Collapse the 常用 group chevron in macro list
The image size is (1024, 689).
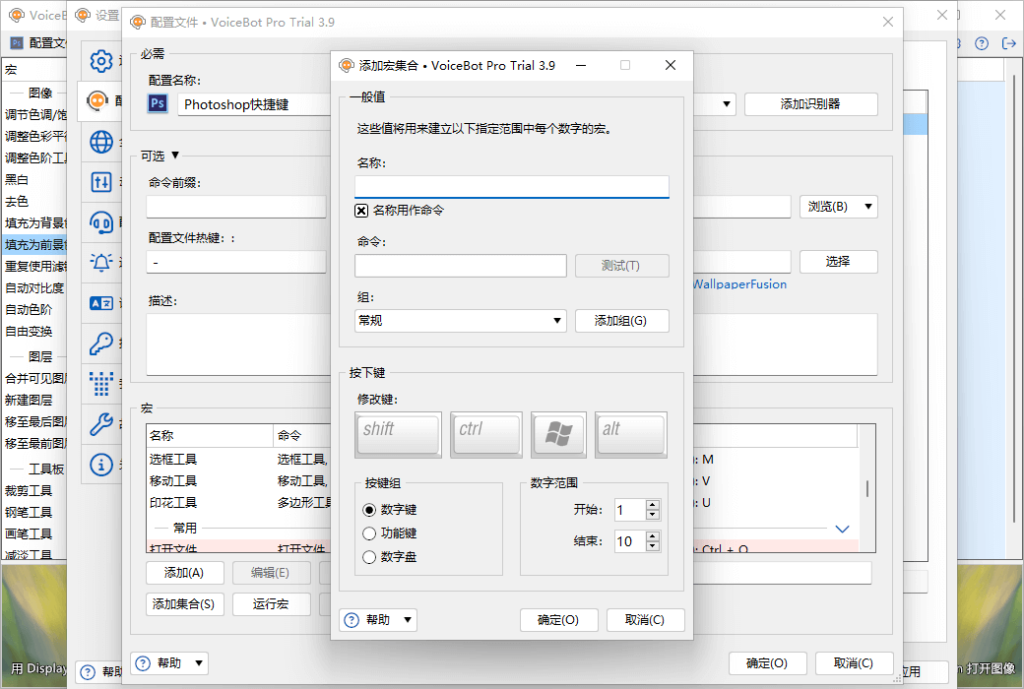(842, 528)
